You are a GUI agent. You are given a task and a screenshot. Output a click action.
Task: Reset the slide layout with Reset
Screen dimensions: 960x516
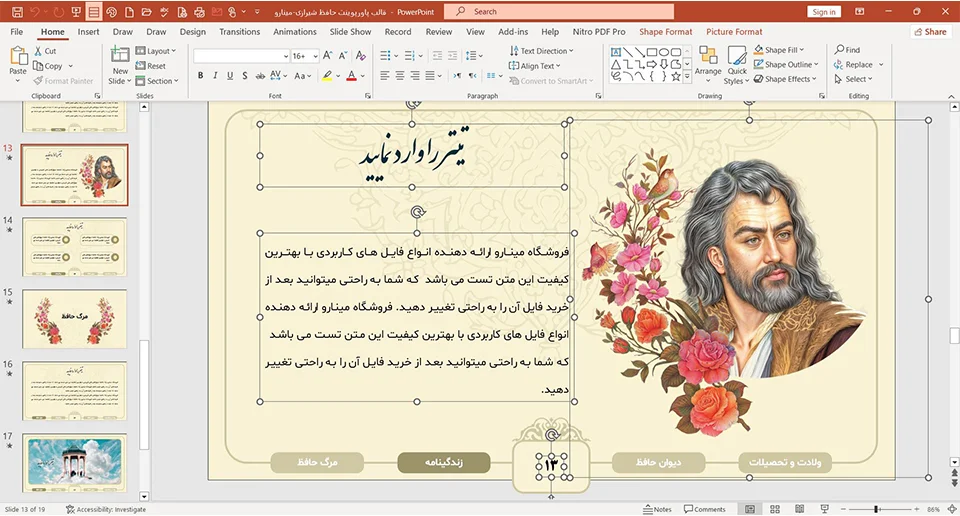151,65
